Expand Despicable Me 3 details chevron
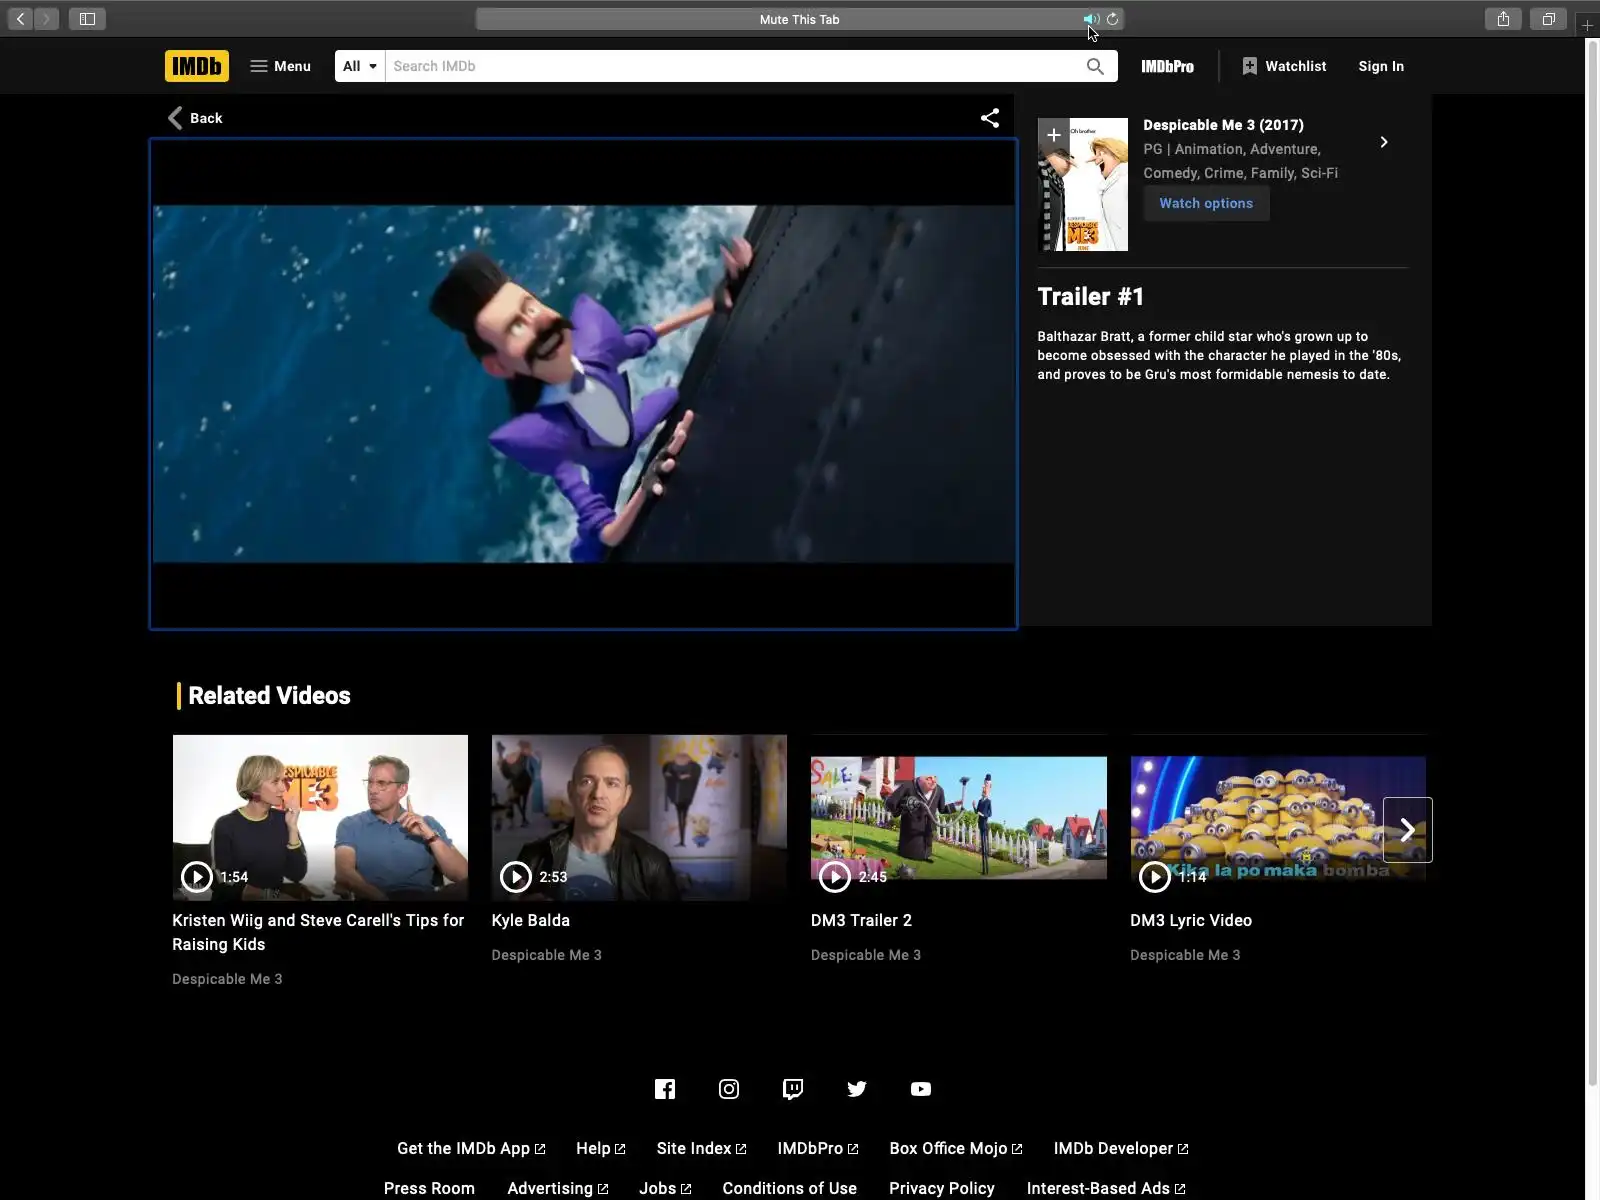This screenshot has height=1200, width=1600. tap(1384, 142)
